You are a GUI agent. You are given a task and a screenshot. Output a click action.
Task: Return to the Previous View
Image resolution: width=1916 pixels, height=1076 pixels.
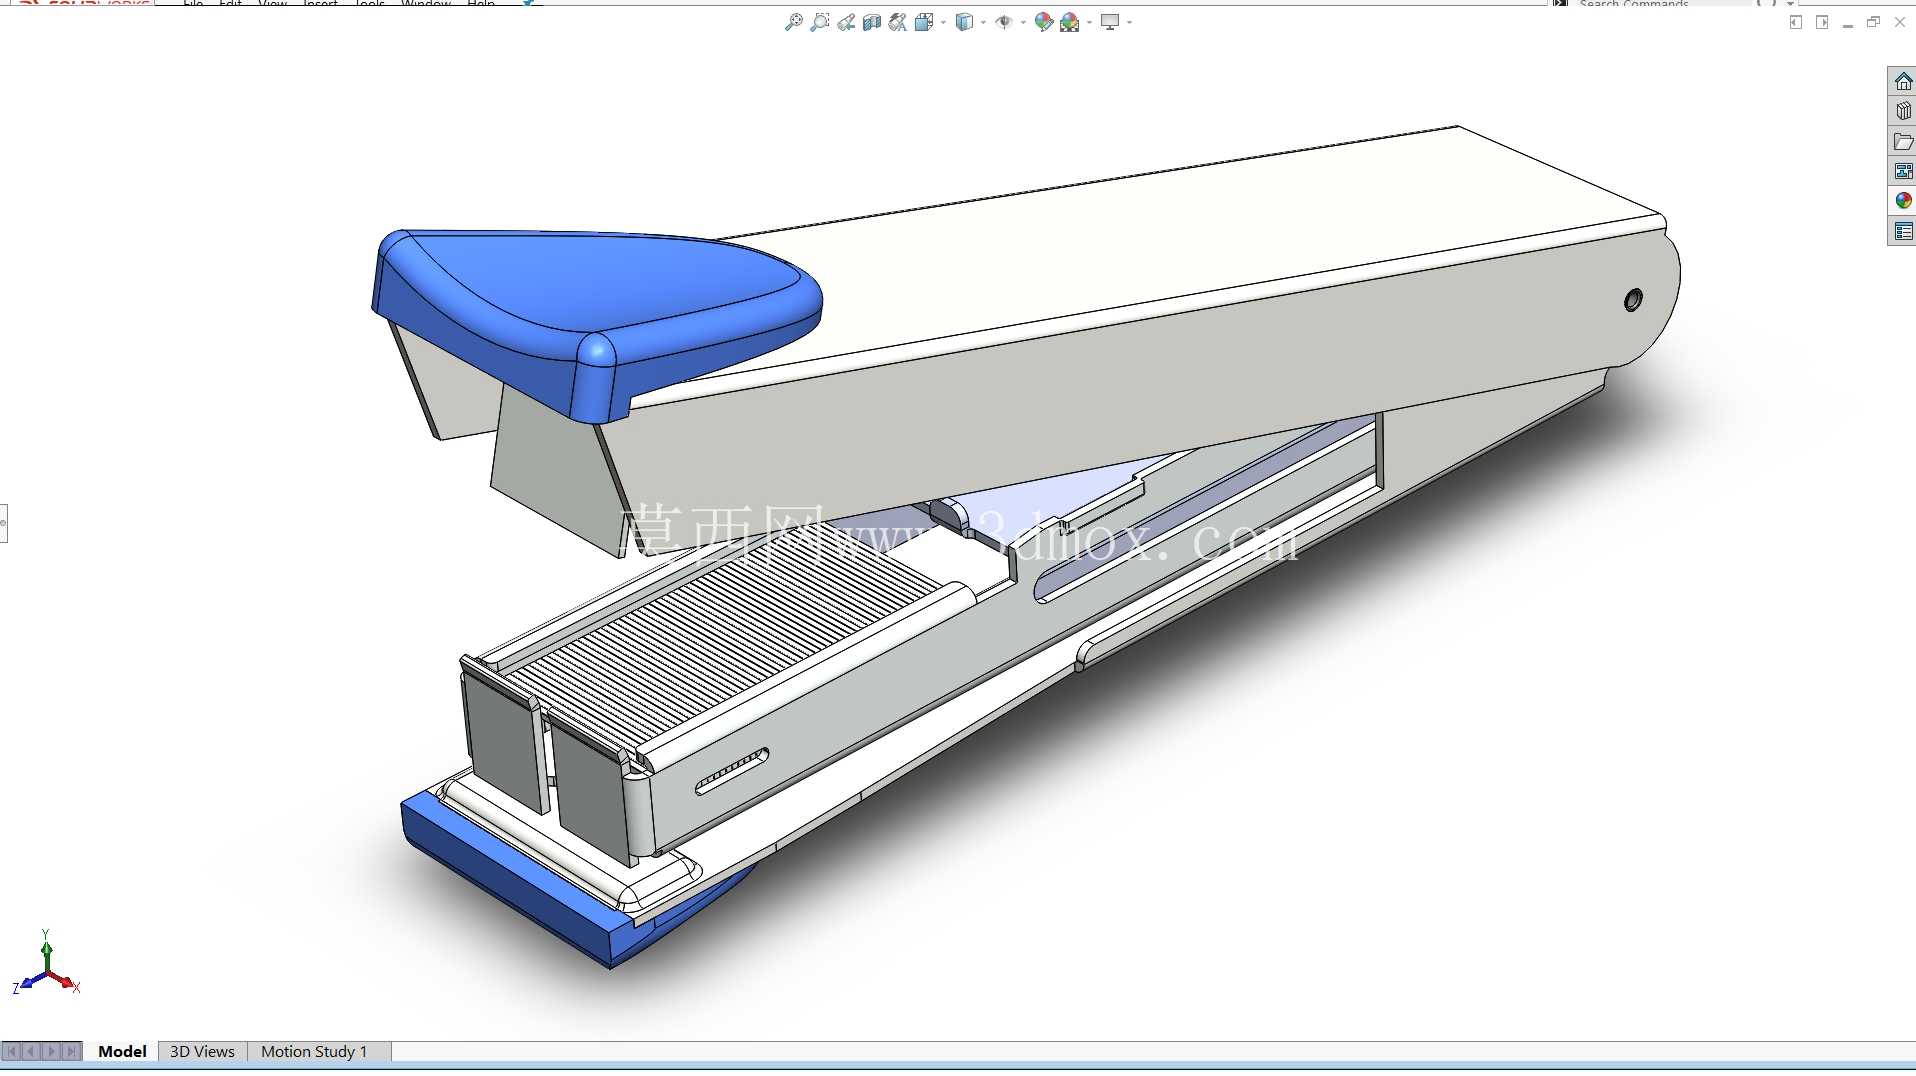point(846,22)
